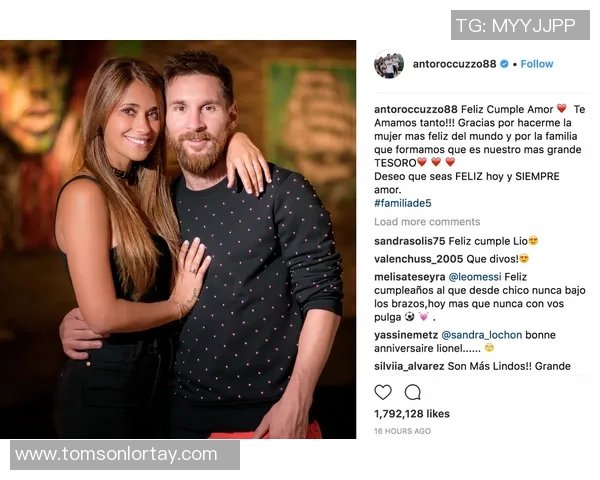Screen dimensions: 600x480
Task: Click the heart like icon
Action: pos(383,392)
